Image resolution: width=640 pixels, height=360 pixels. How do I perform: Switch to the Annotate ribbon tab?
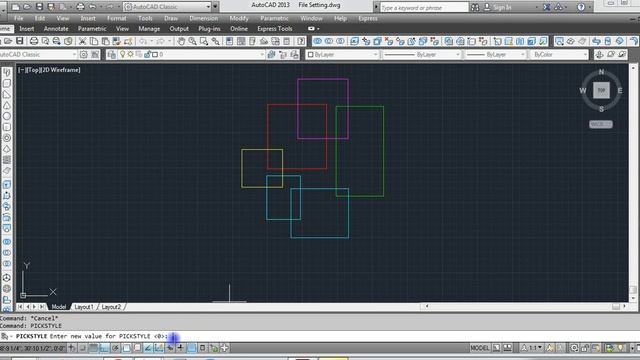tap(56, 29)
